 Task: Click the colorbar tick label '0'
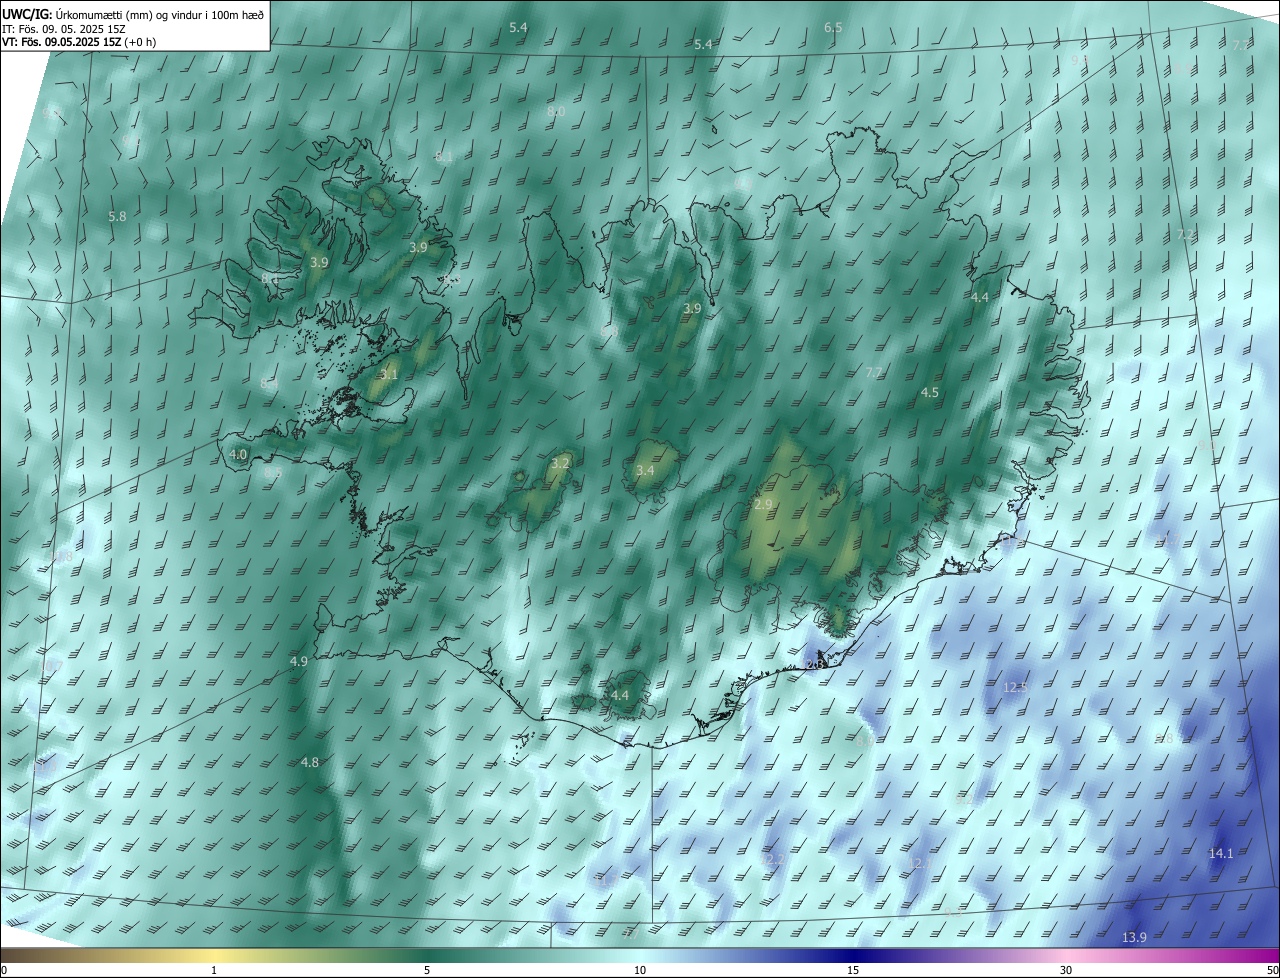(4, 971)
